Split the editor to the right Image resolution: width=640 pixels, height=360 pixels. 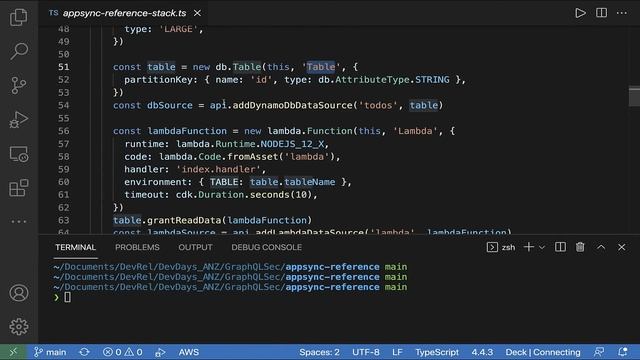pos(601,13)
